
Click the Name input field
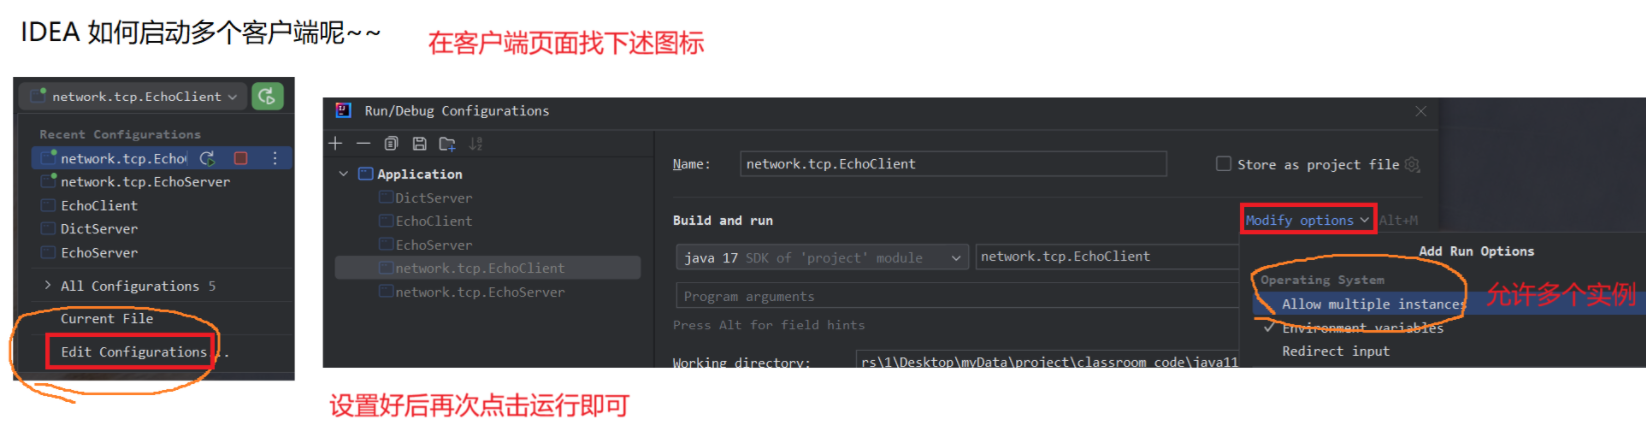[x=953, y=164]
